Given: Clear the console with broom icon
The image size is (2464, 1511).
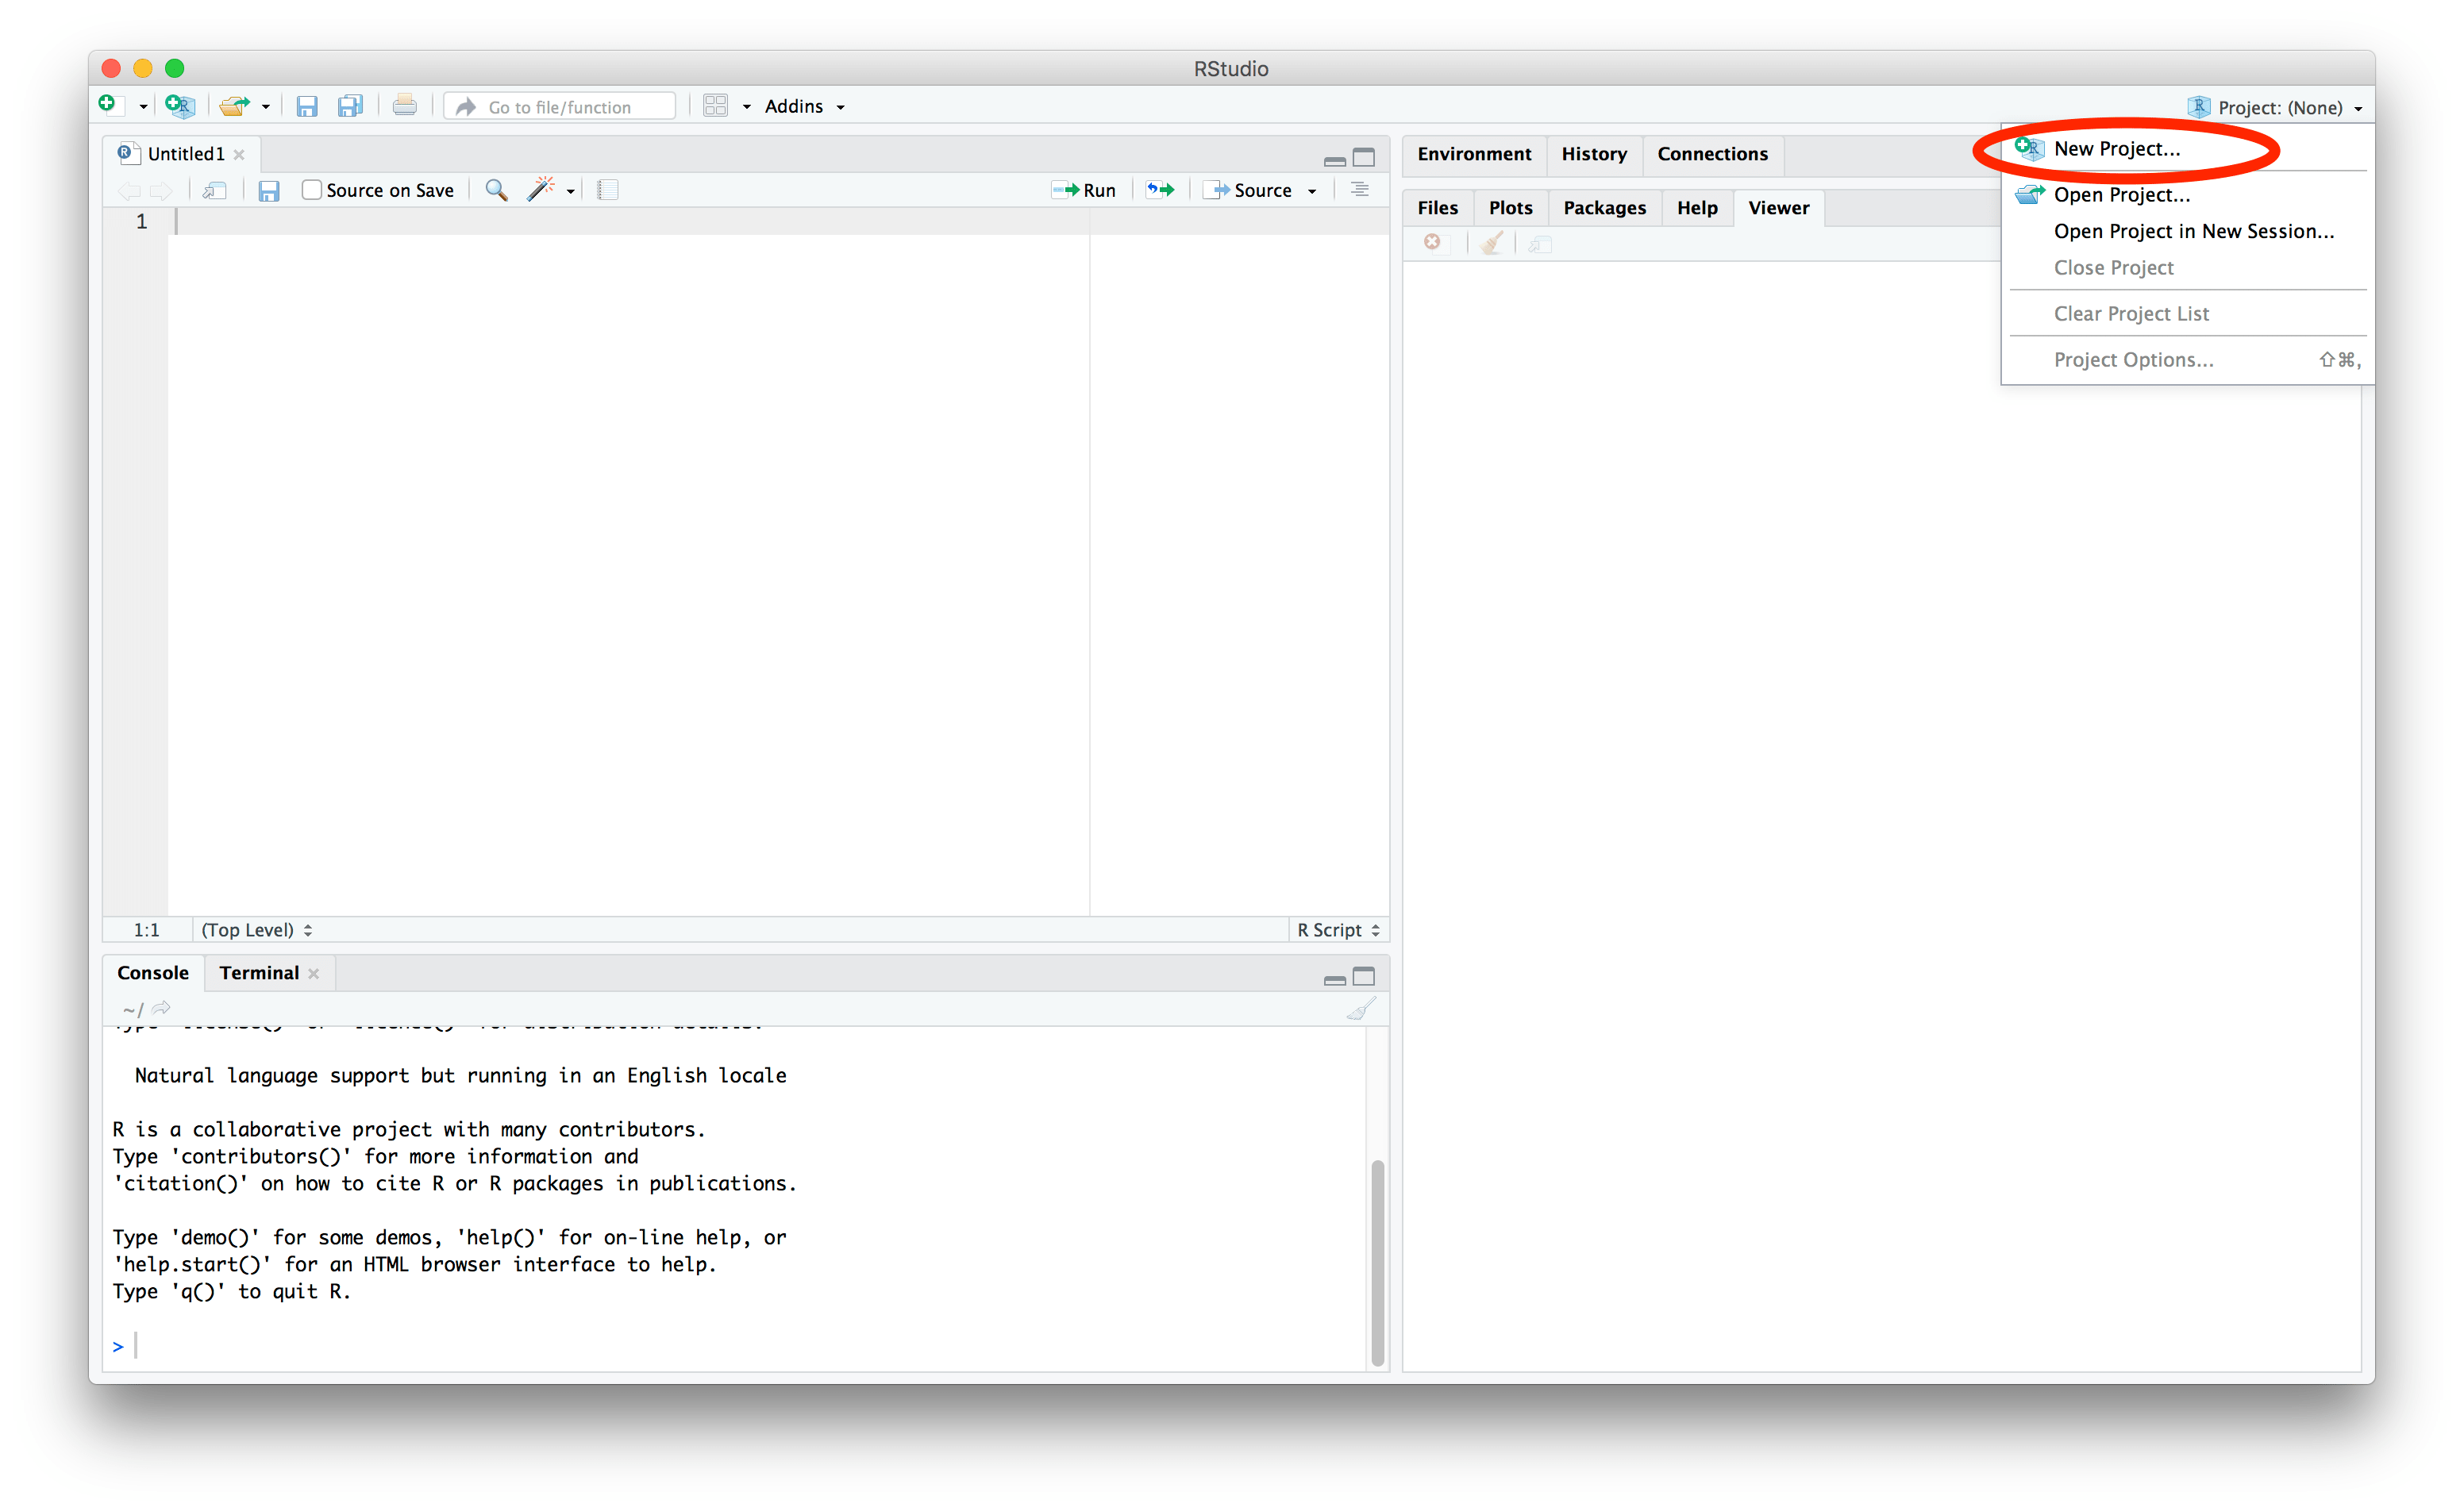Looking at the screenshot, I should [x=1361, y=1009].
